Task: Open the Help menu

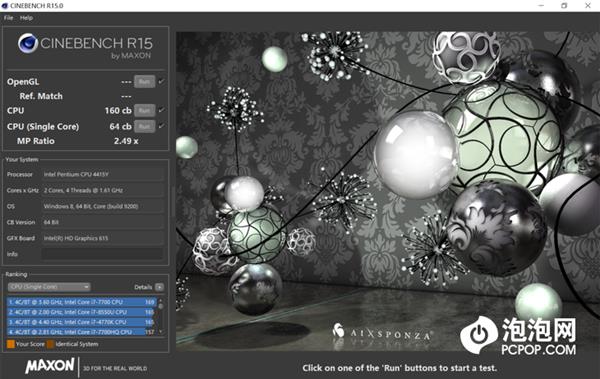Action: pyautogui.click(x=26, y=18)
